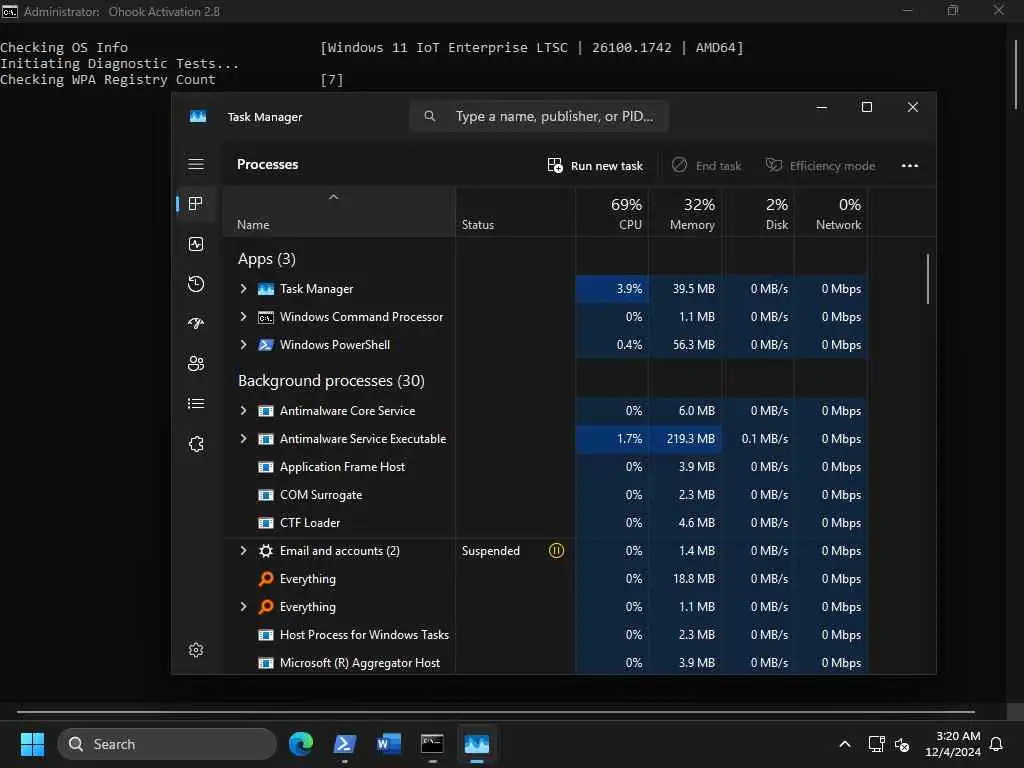The width and height of the screenshot is (1024, 768).
Task: Expand Antimalware Service Executable row
Action: (243, 439)
